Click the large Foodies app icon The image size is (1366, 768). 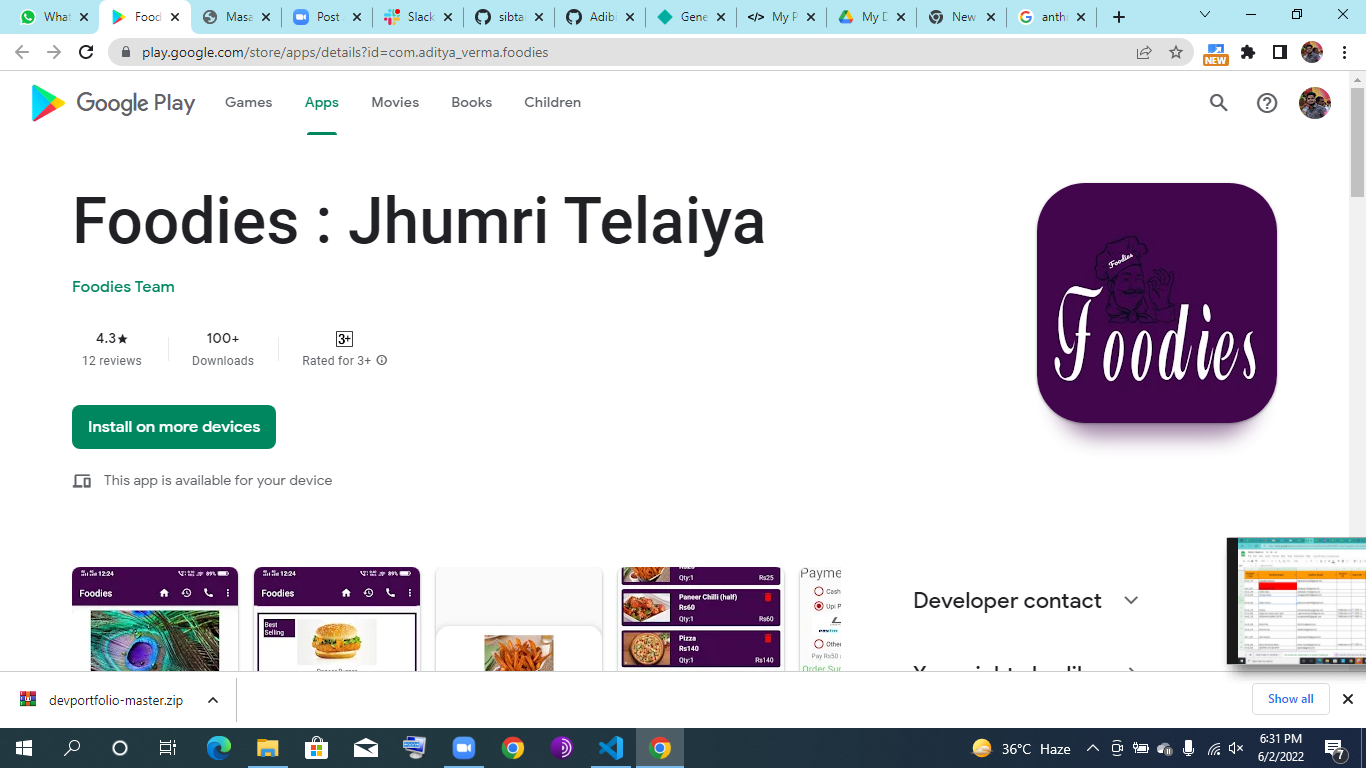point(1157,303)
